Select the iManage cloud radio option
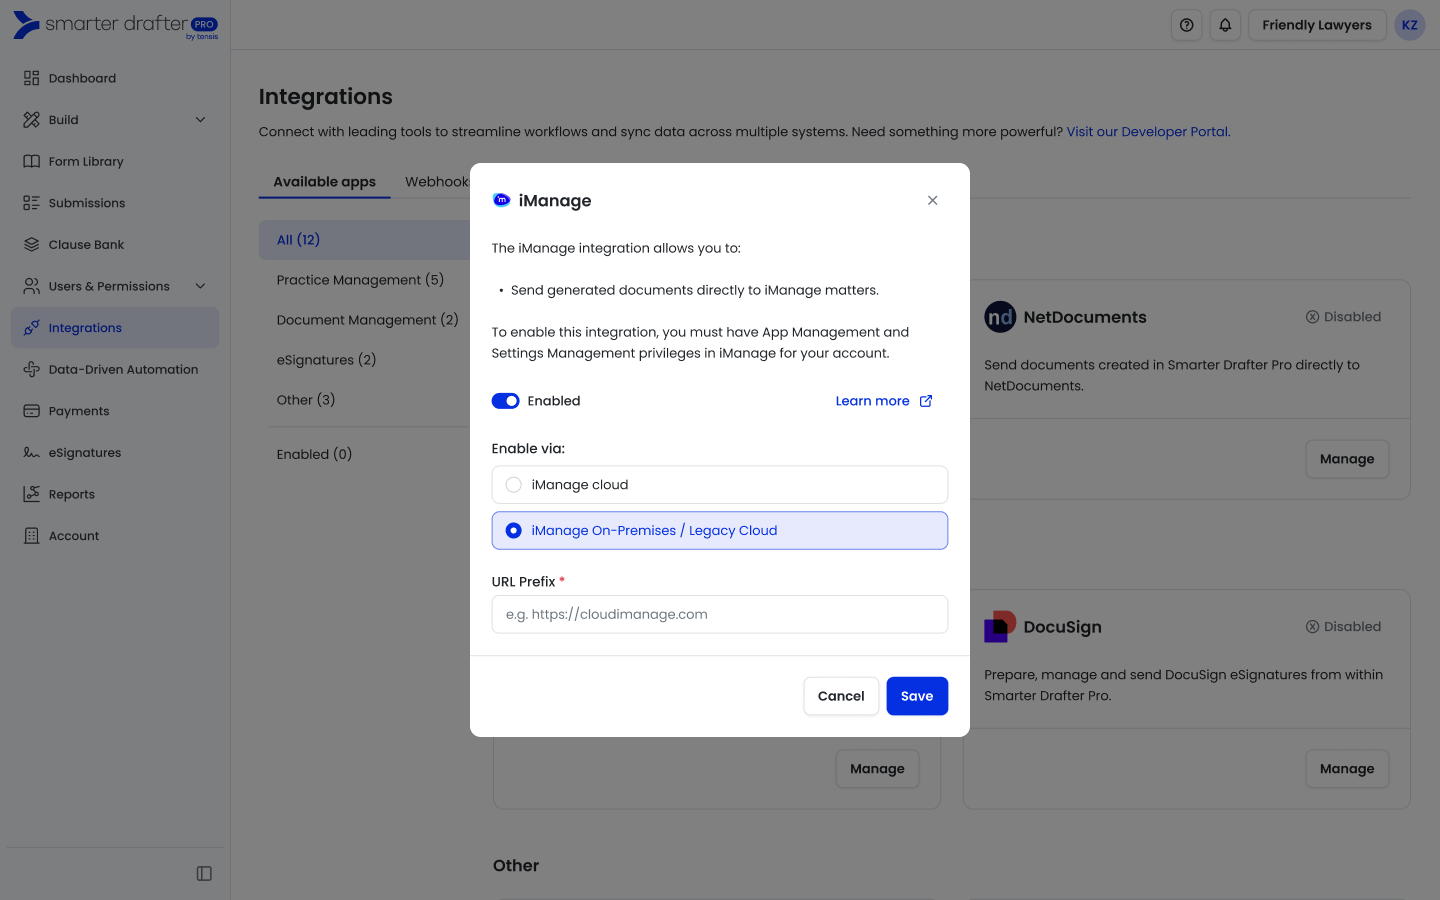 (514, 485)
